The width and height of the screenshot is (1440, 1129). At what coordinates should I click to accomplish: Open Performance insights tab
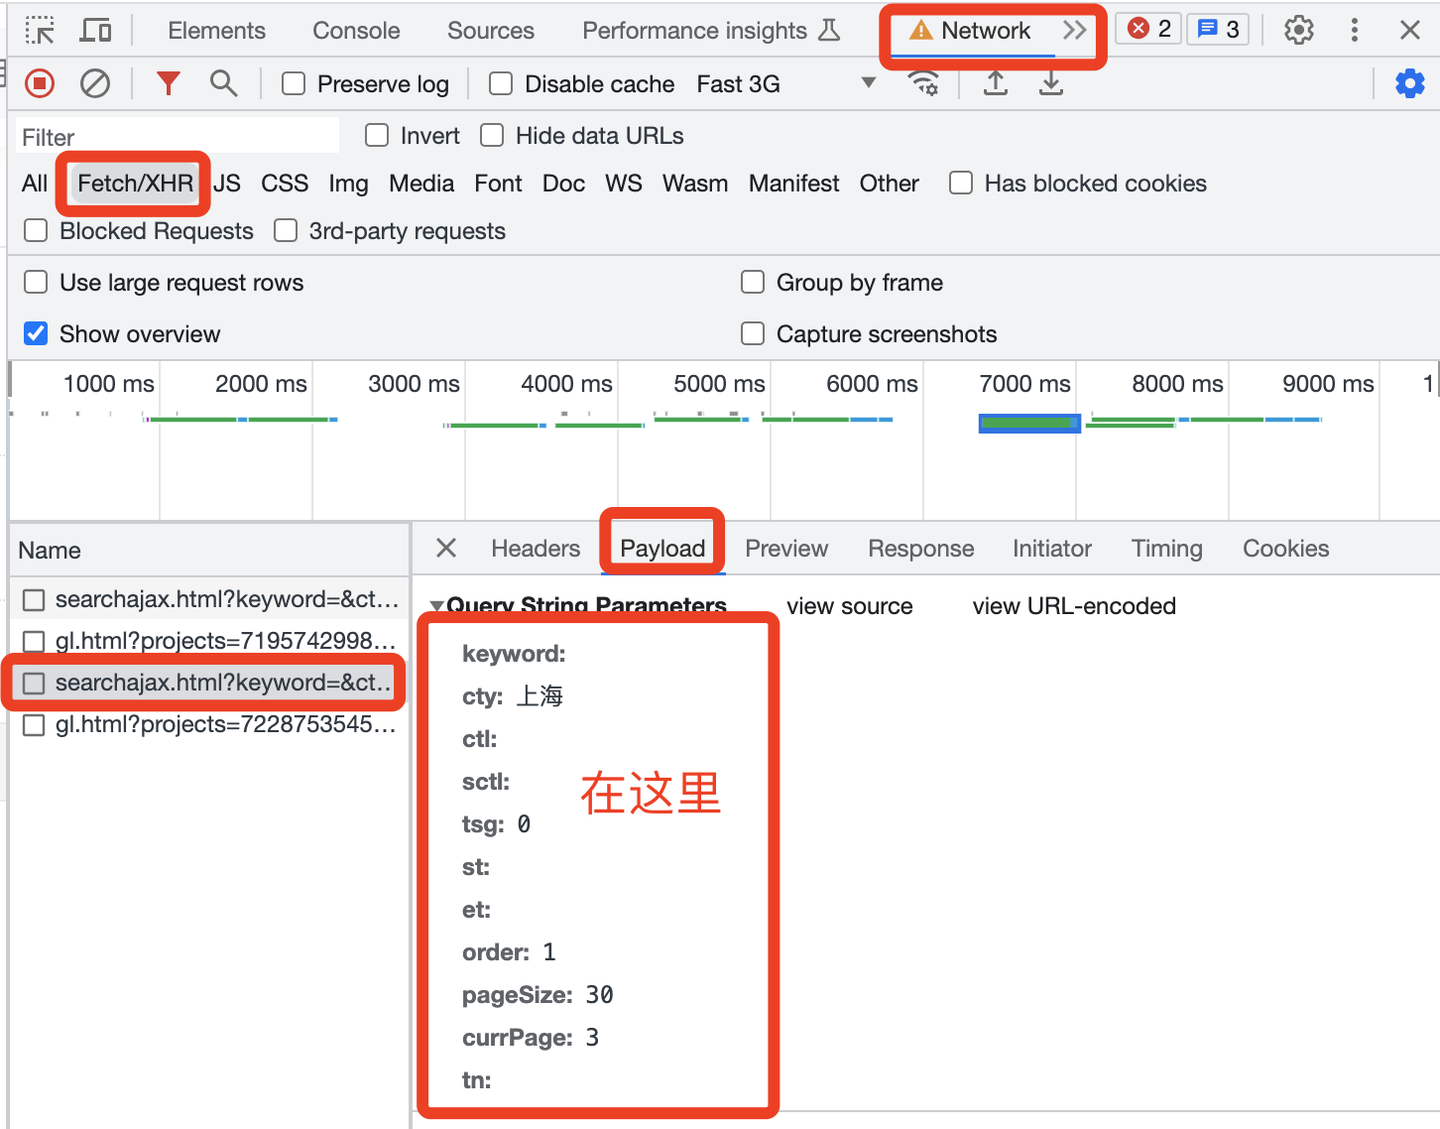(x=711, y=31)
